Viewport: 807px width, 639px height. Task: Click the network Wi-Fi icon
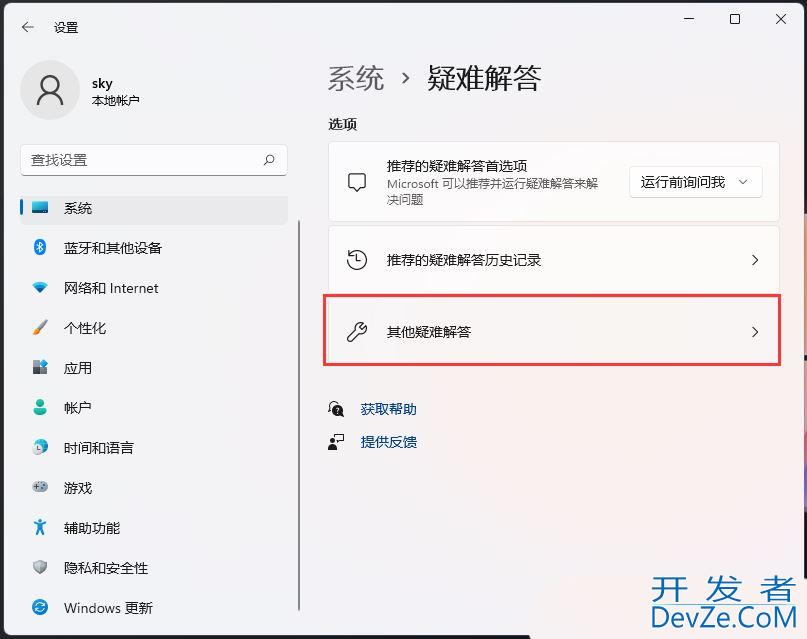(40, 288)
